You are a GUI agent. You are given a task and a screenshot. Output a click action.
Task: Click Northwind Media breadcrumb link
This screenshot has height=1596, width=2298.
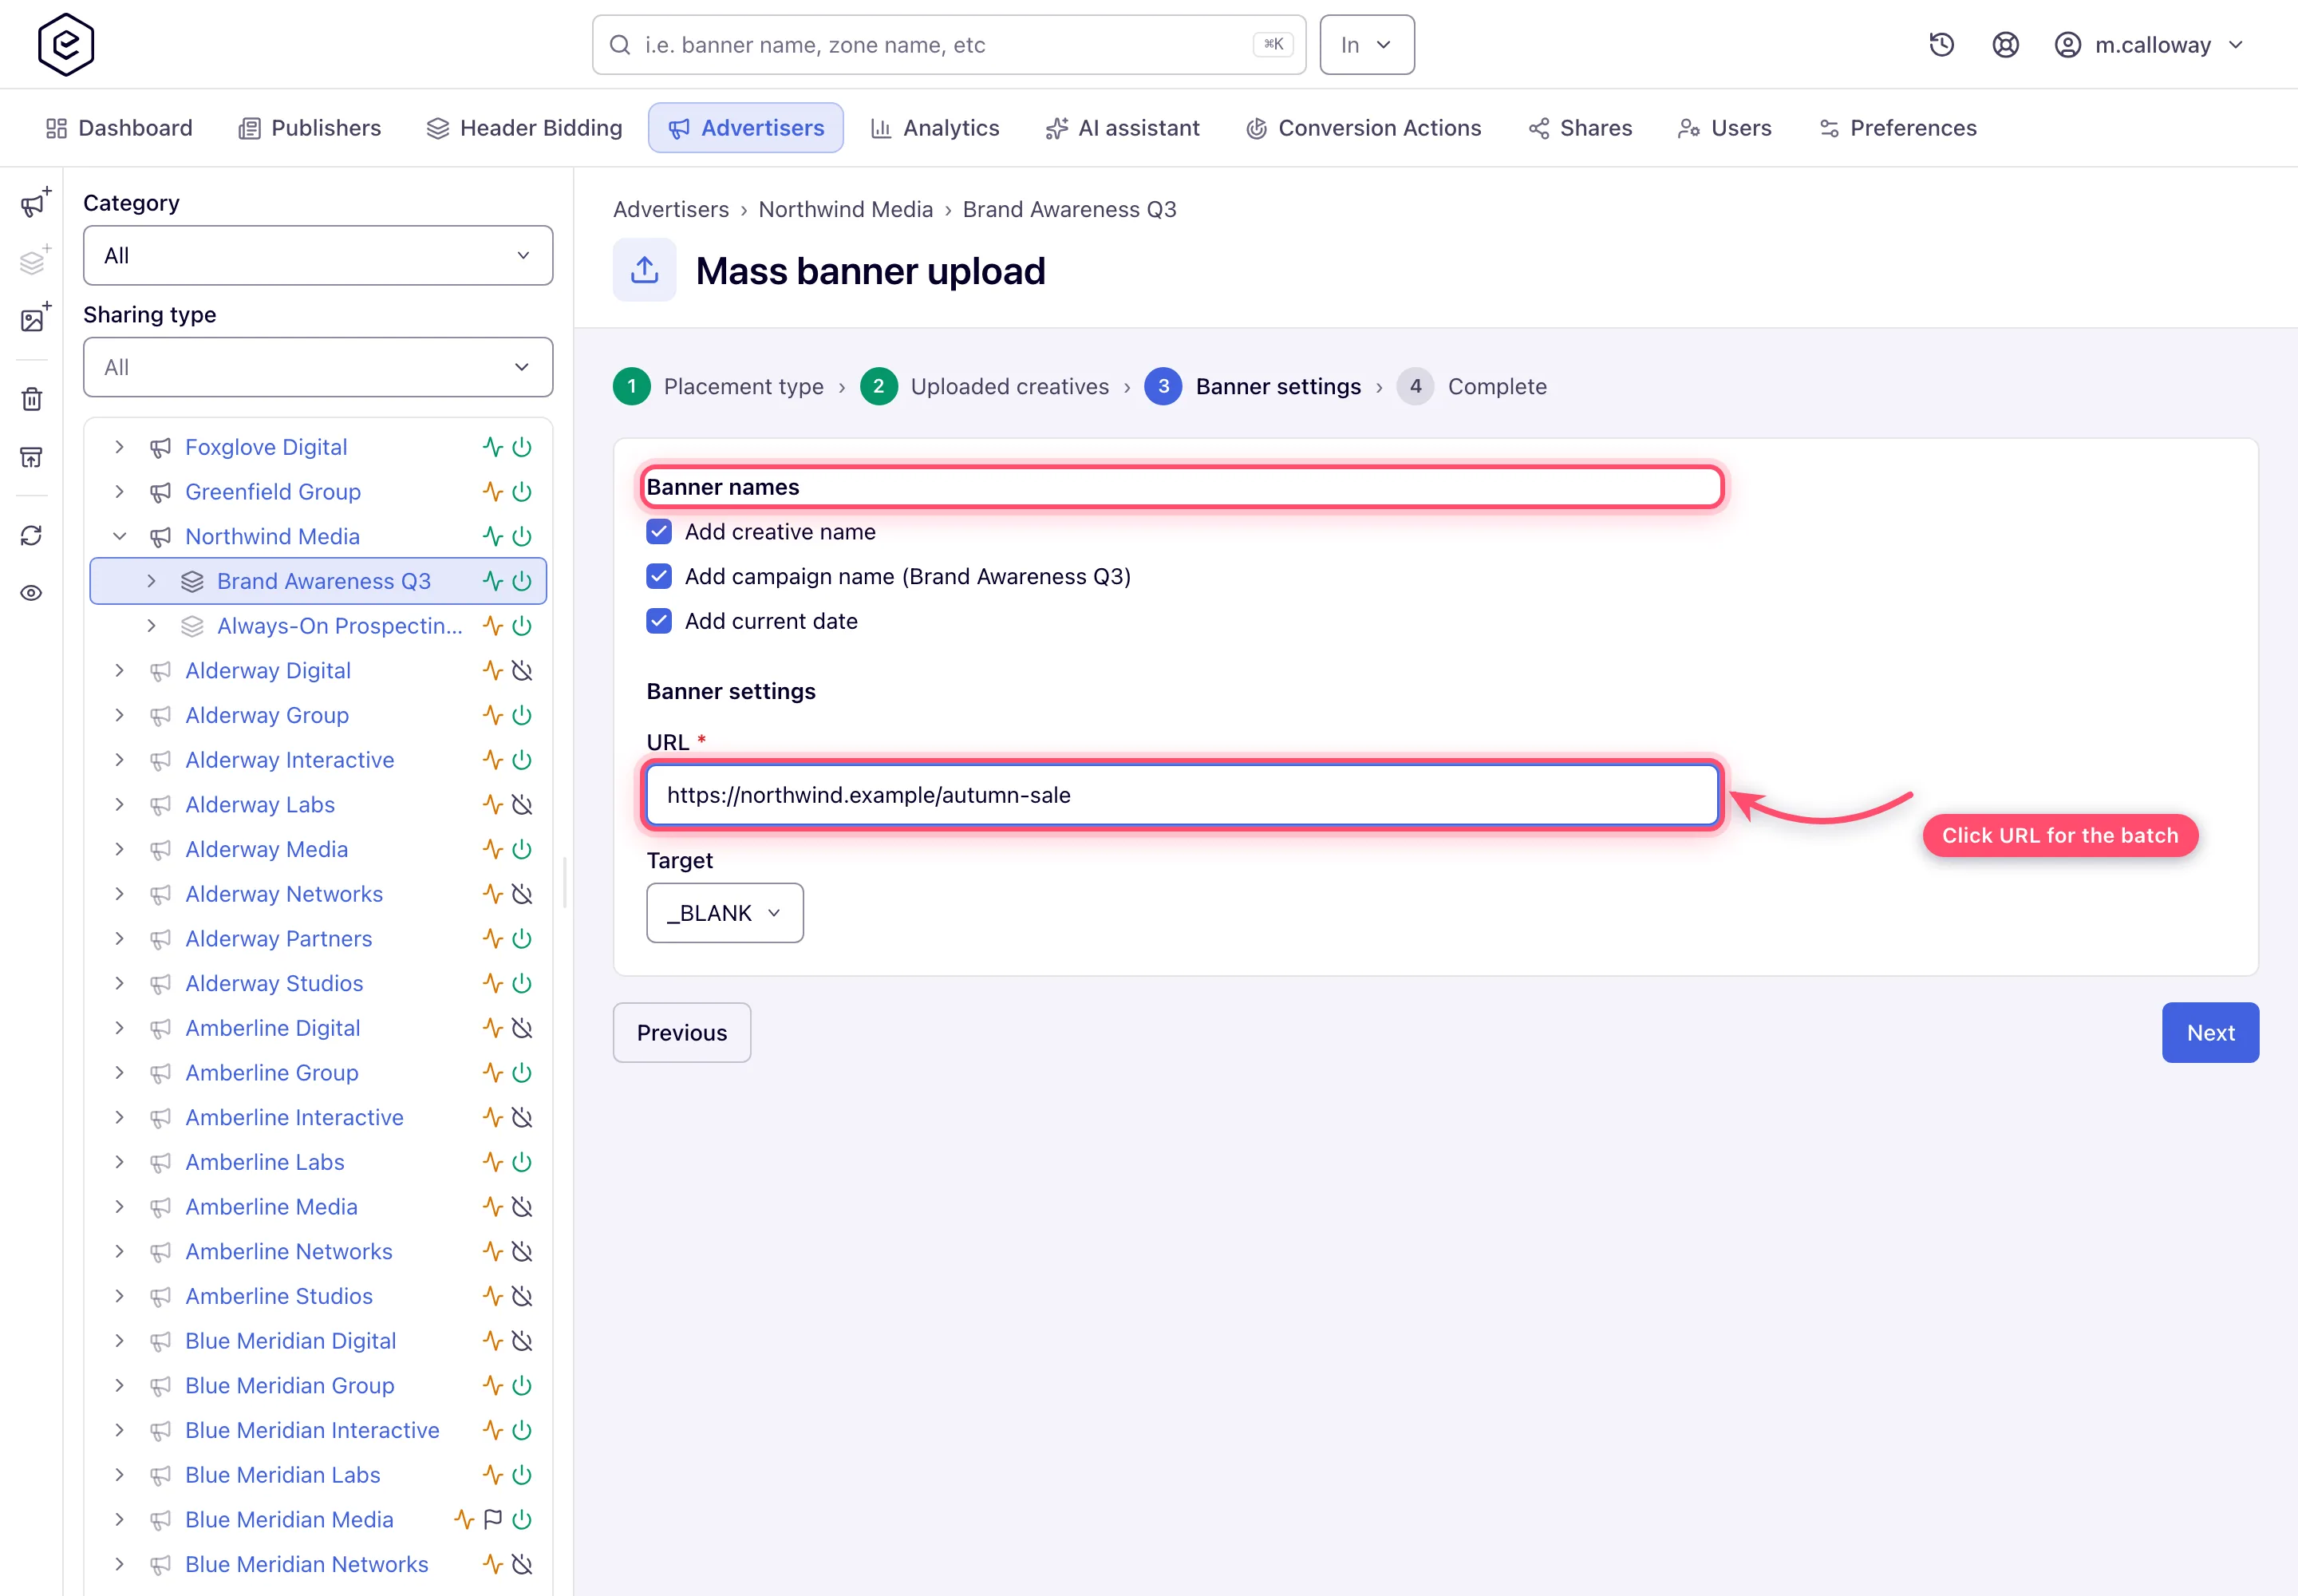click(845, 210)
